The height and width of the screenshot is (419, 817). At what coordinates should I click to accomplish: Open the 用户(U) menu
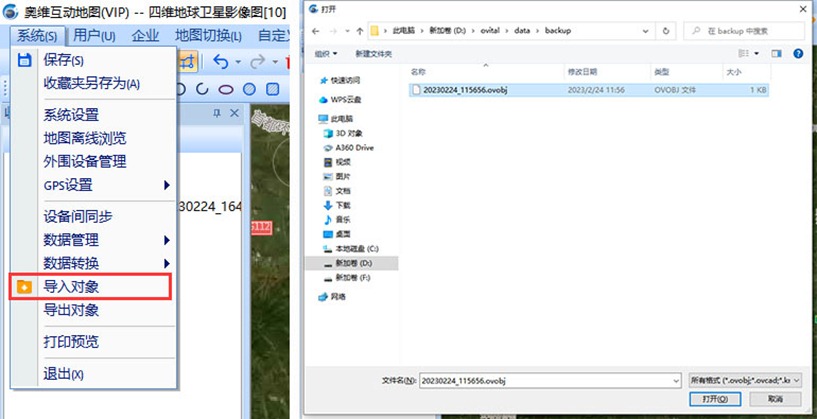(94, 36)
